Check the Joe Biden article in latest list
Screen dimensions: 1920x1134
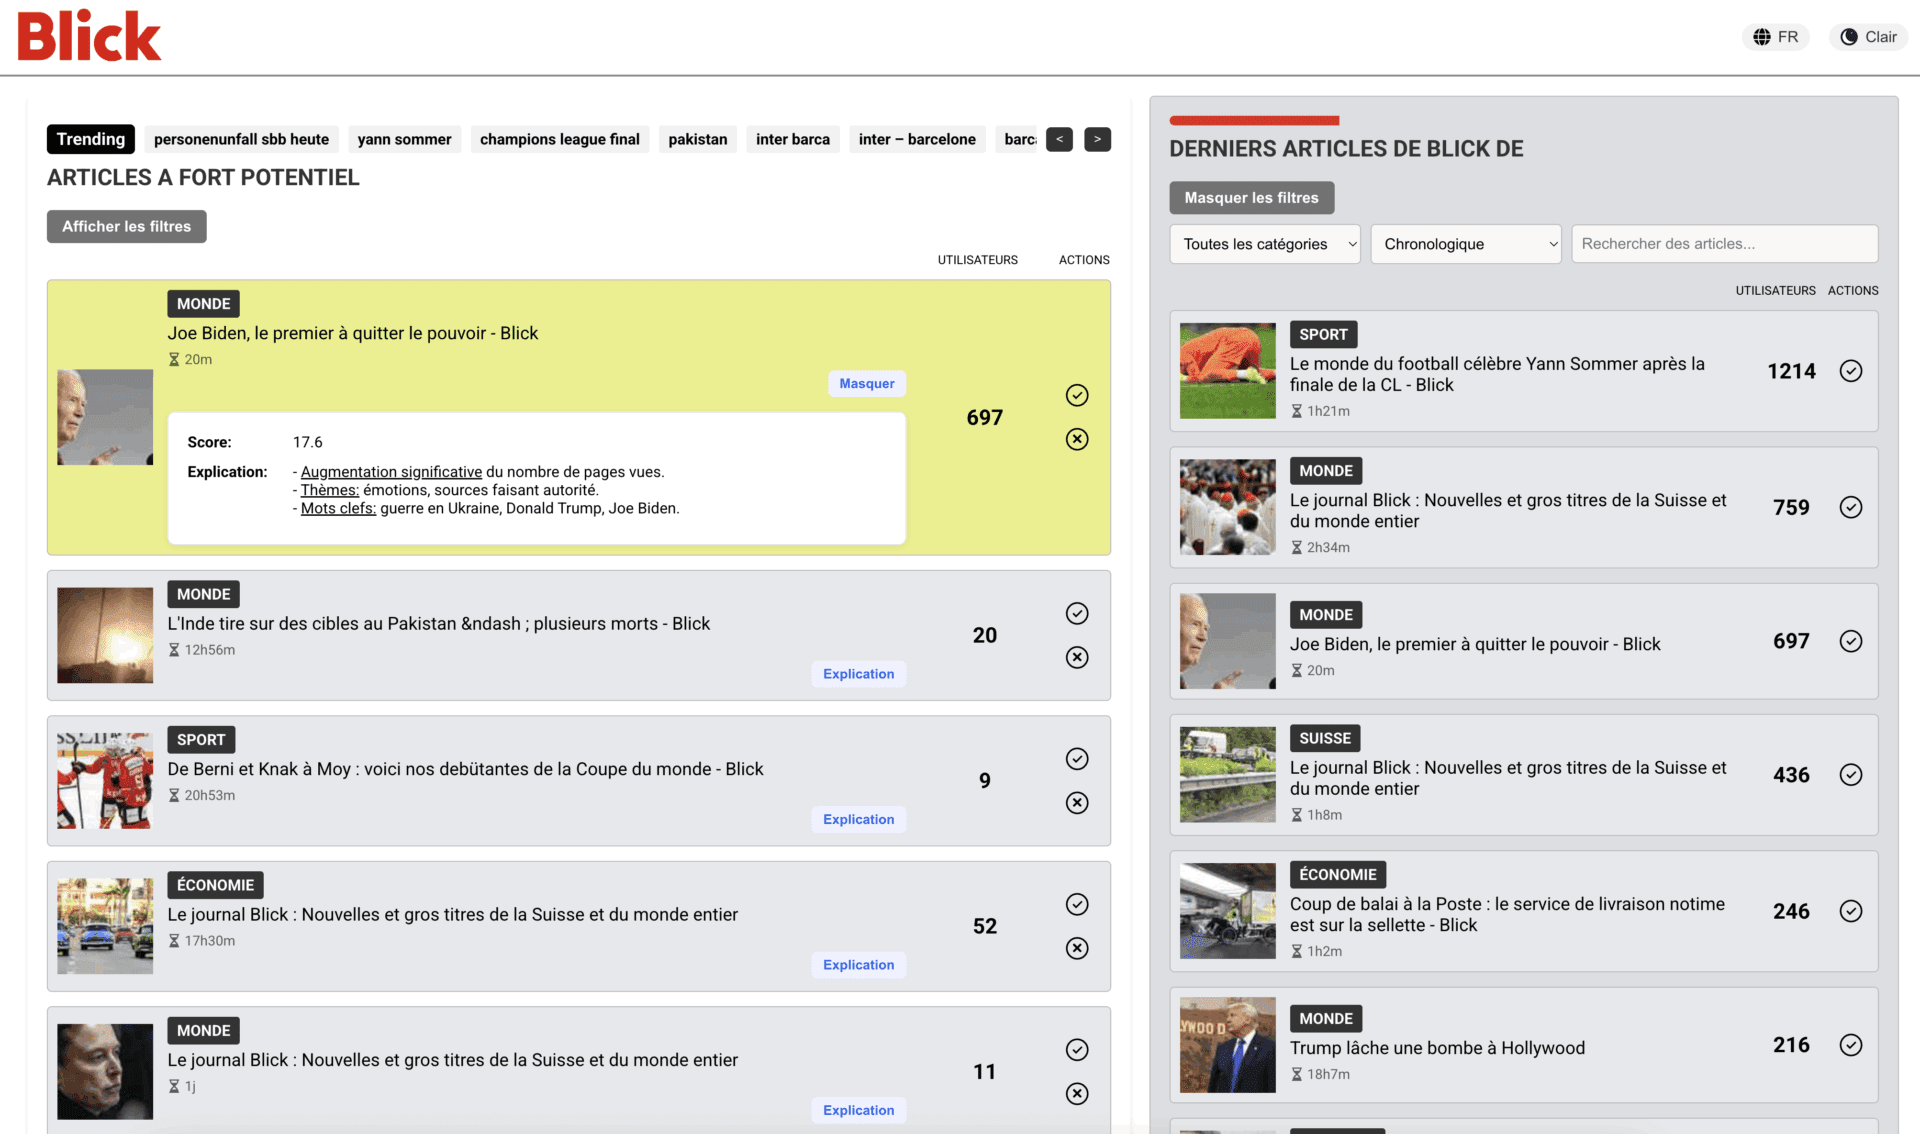coord(1851,641)
